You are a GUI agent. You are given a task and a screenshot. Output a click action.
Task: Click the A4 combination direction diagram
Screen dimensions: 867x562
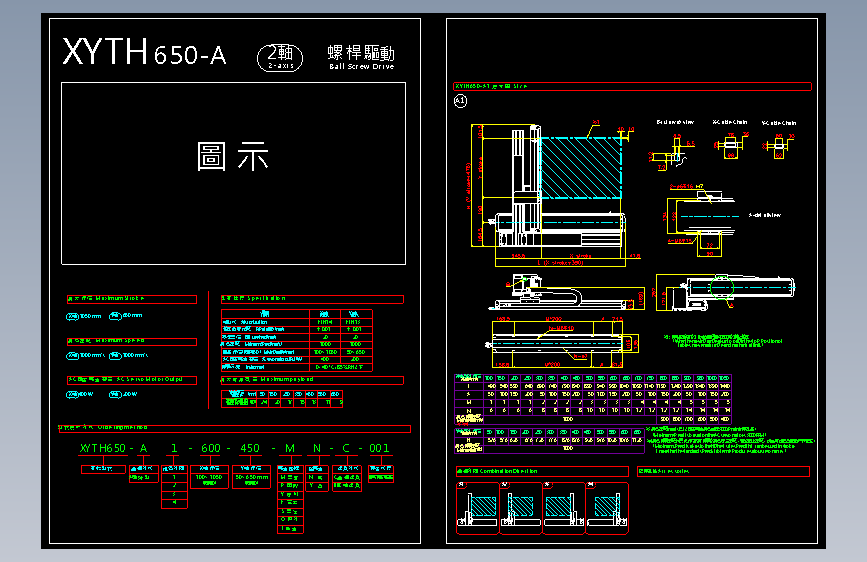pyautogui.click(x=607, y=508)
